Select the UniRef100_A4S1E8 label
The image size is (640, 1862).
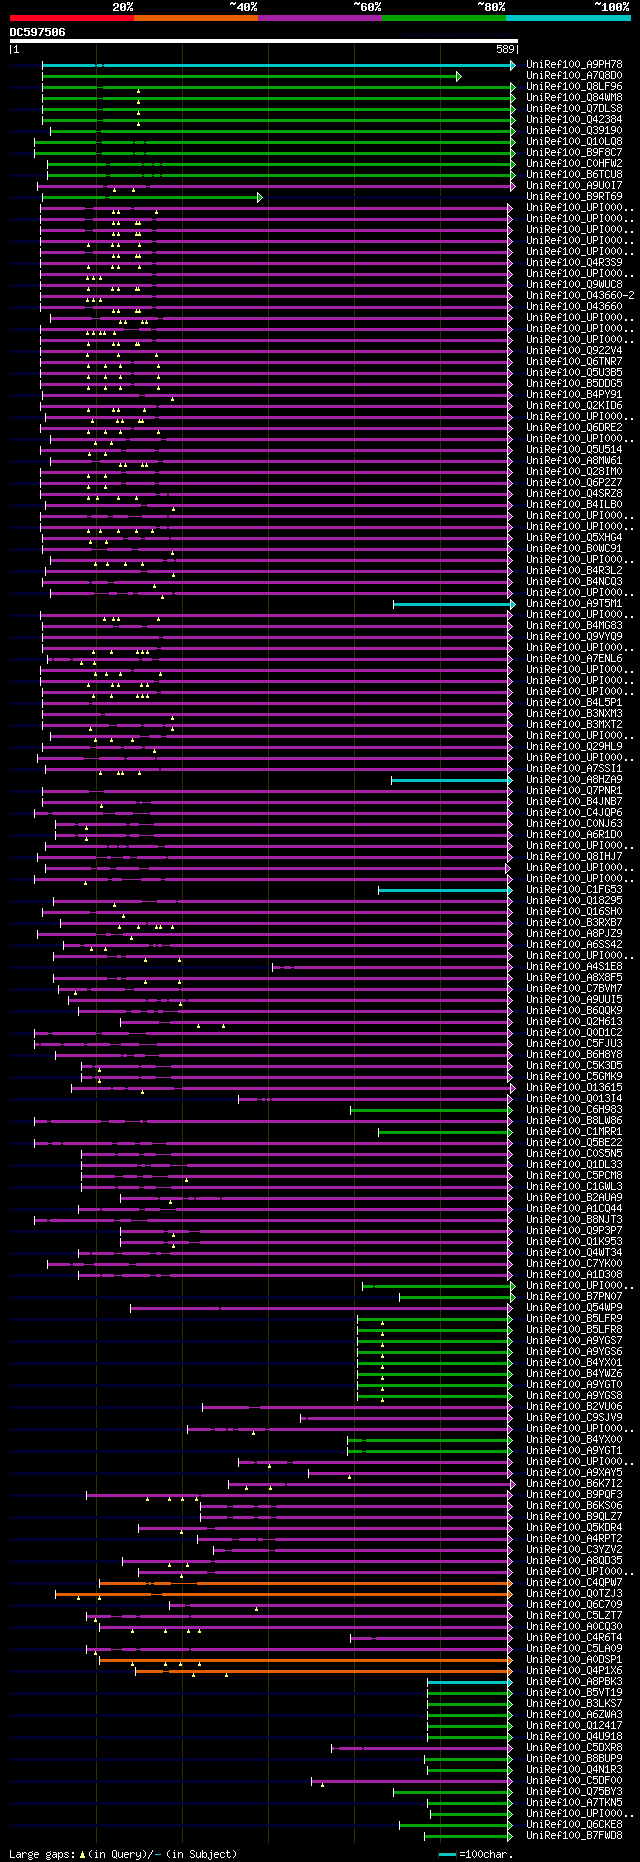574,966
